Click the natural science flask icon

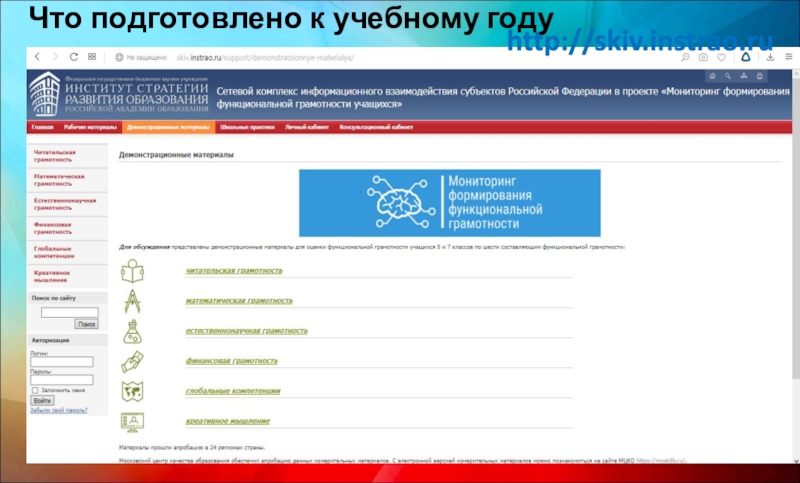click(132, 331)
